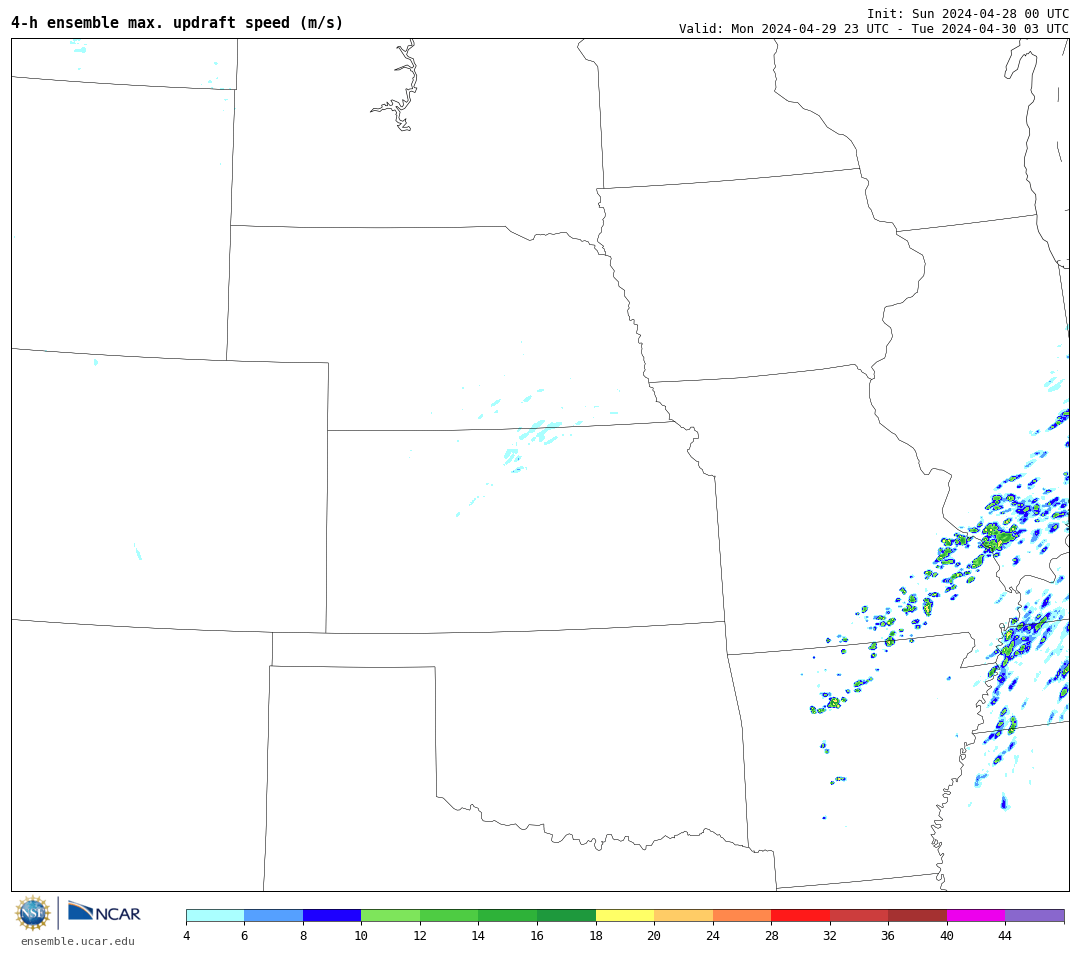
Task: Click the NCAR logo
Action: pos(104,912)
